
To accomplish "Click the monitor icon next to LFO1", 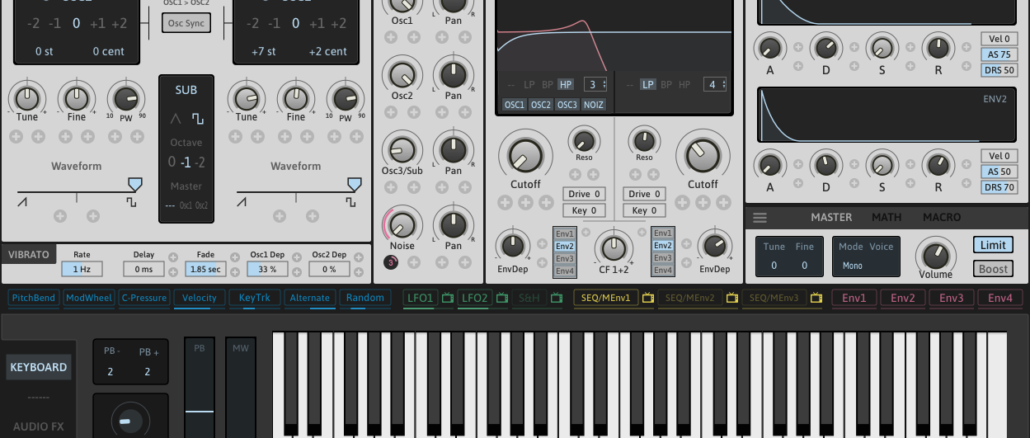I will click(447, 298).
